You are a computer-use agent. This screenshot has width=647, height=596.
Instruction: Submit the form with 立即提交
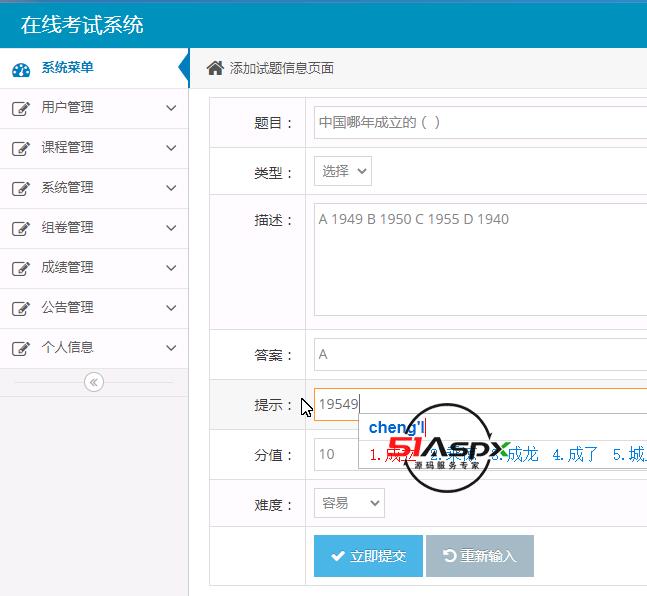[368, 556]
